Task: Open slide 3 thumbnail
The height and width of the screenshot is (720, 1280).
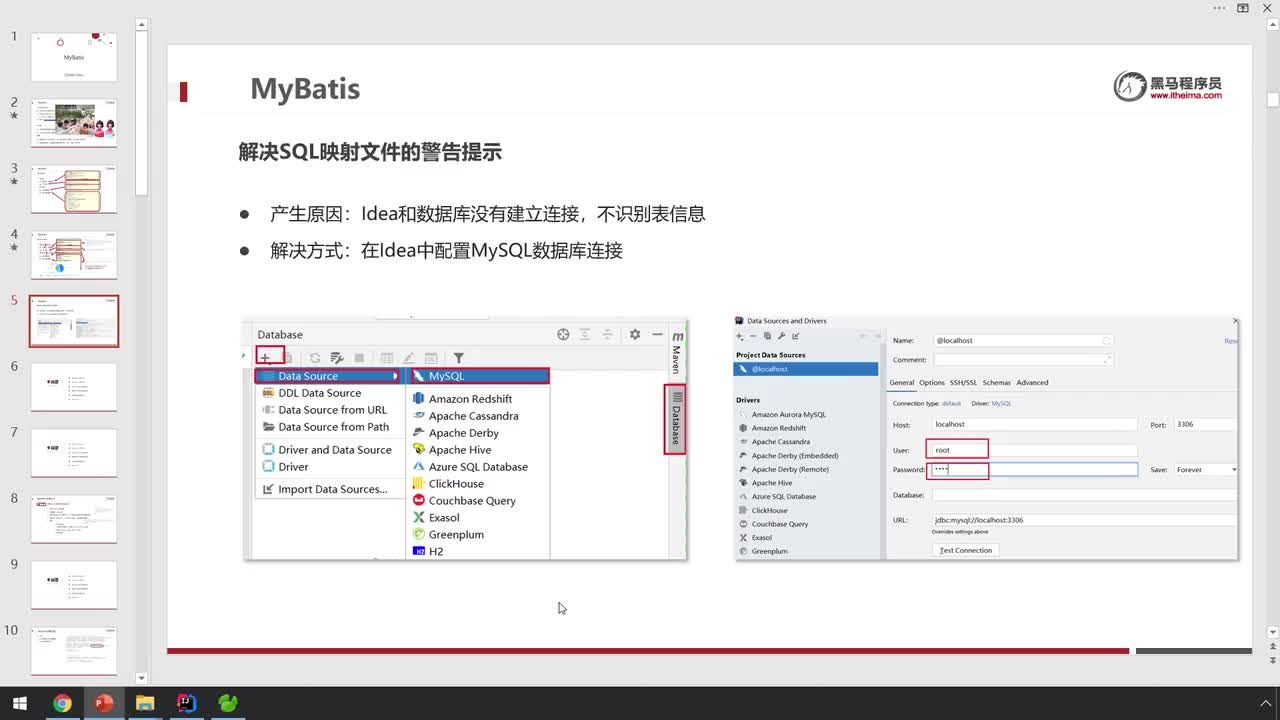Action: click(74, 189)
